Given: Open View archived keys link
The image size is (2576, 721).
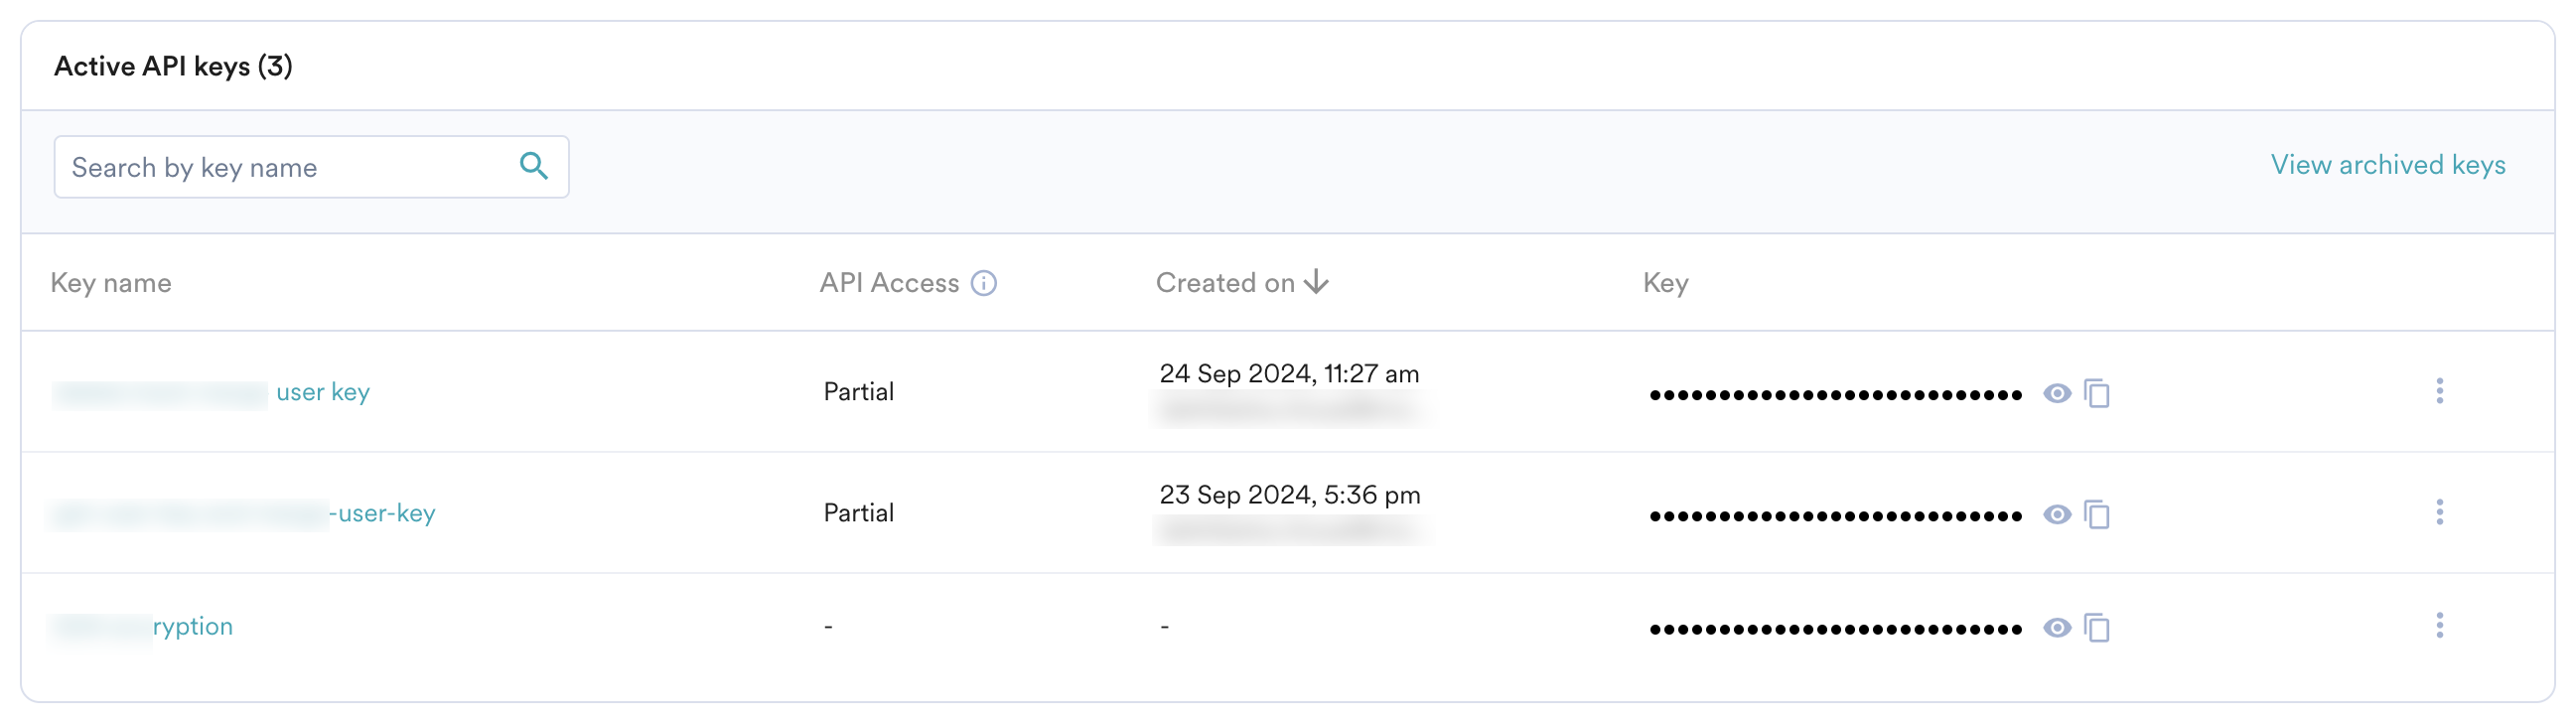Looking at the screenshot, I should click(2387, 164).
